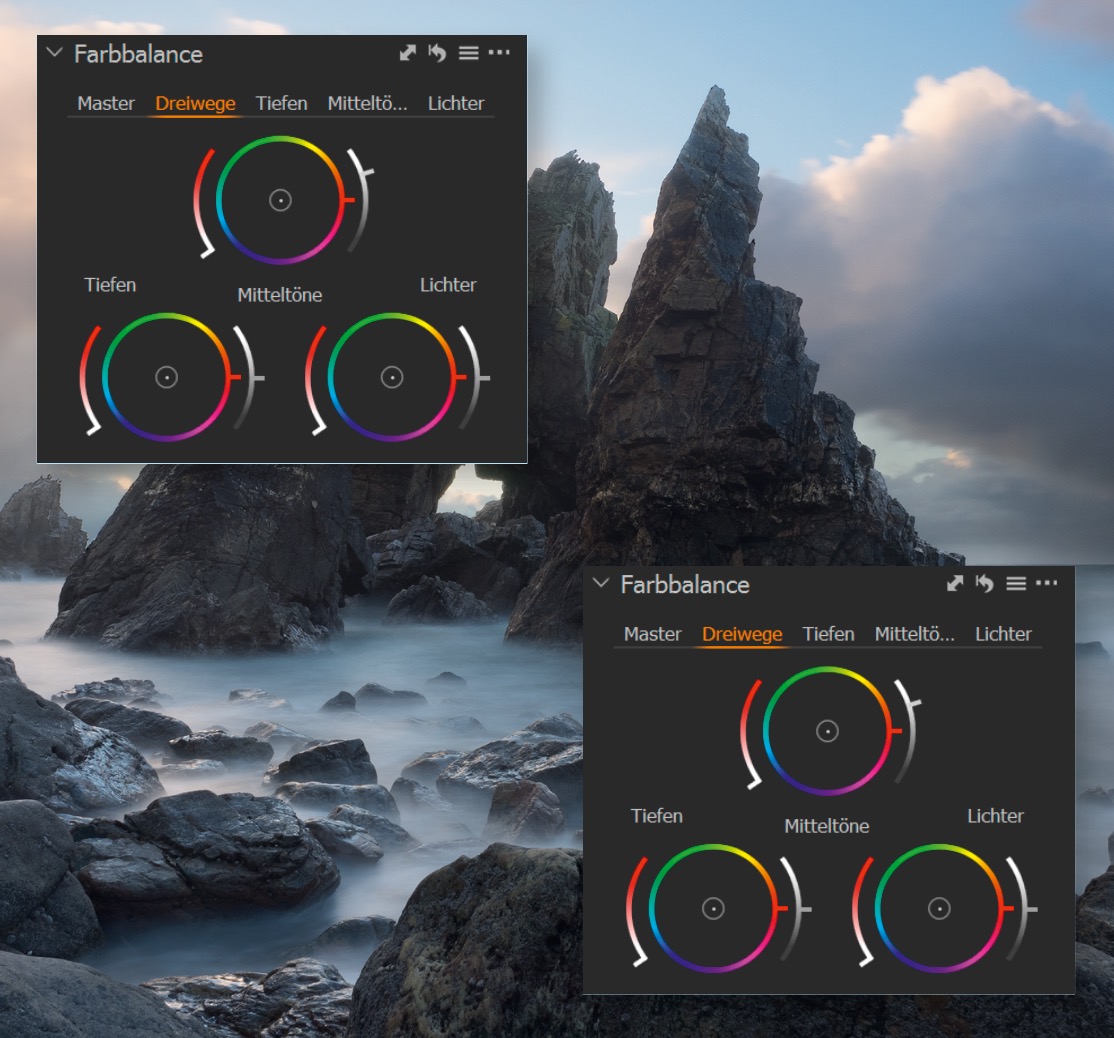Collapse the lower Farbbalance panel with its chevron
Screen dimensions: 1114x1038
coord(601,584)
